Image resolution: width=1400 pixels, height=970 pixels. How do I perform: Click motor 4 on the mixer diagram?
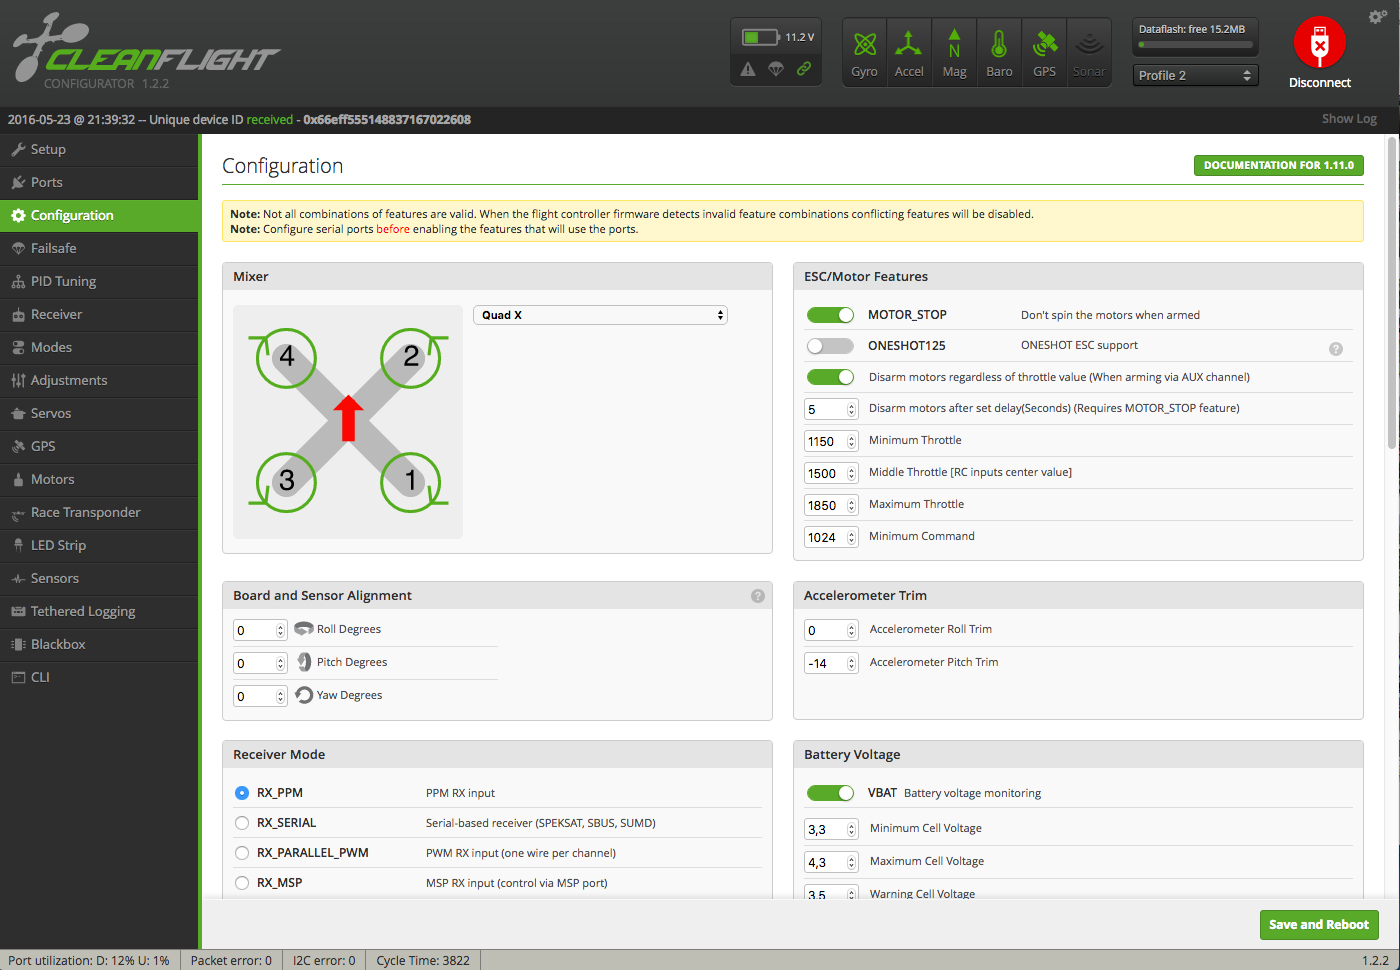(x=287, y=357)
